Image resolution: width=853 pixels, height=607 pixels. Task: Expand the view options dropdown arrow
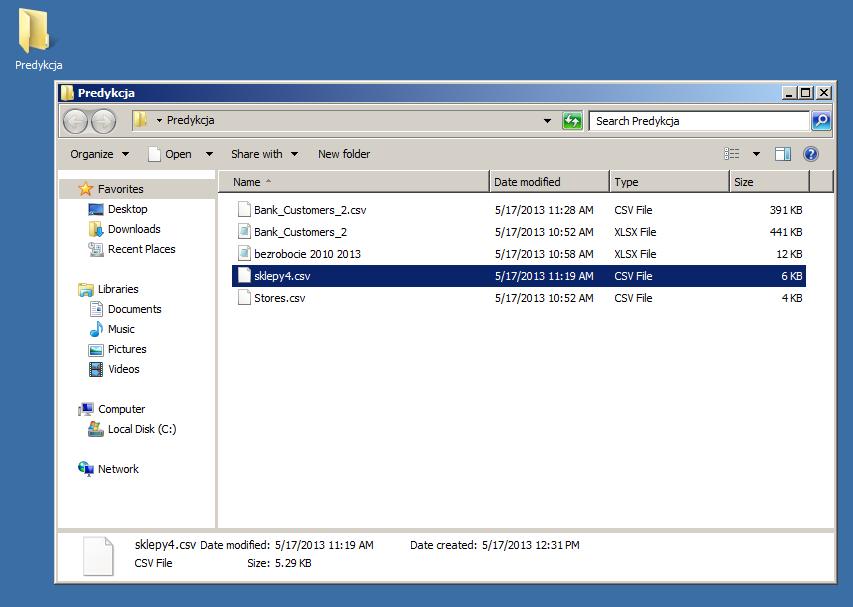tap(756, 154)
